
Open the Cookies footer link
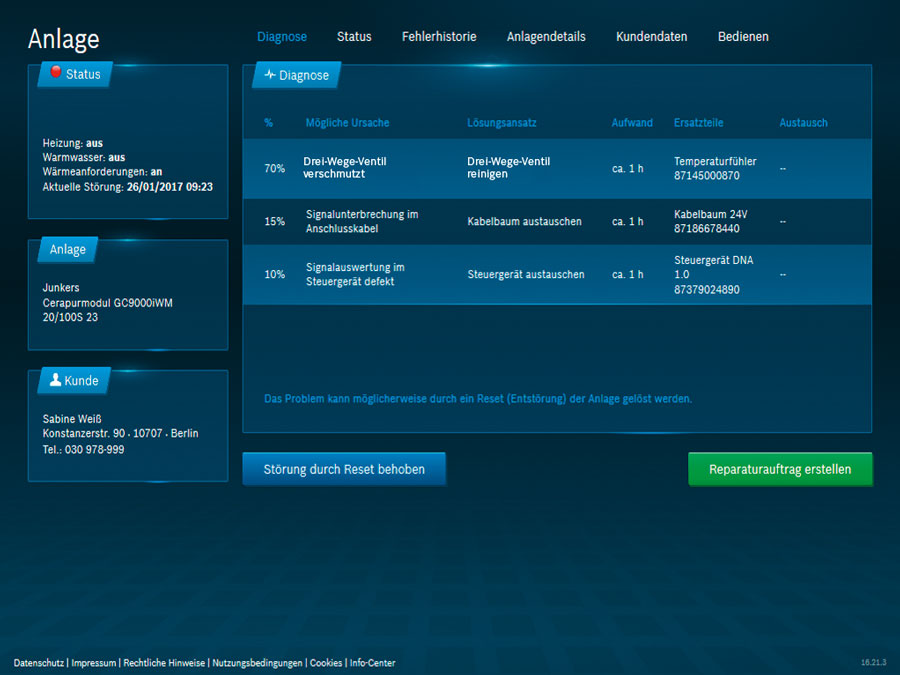326,663
